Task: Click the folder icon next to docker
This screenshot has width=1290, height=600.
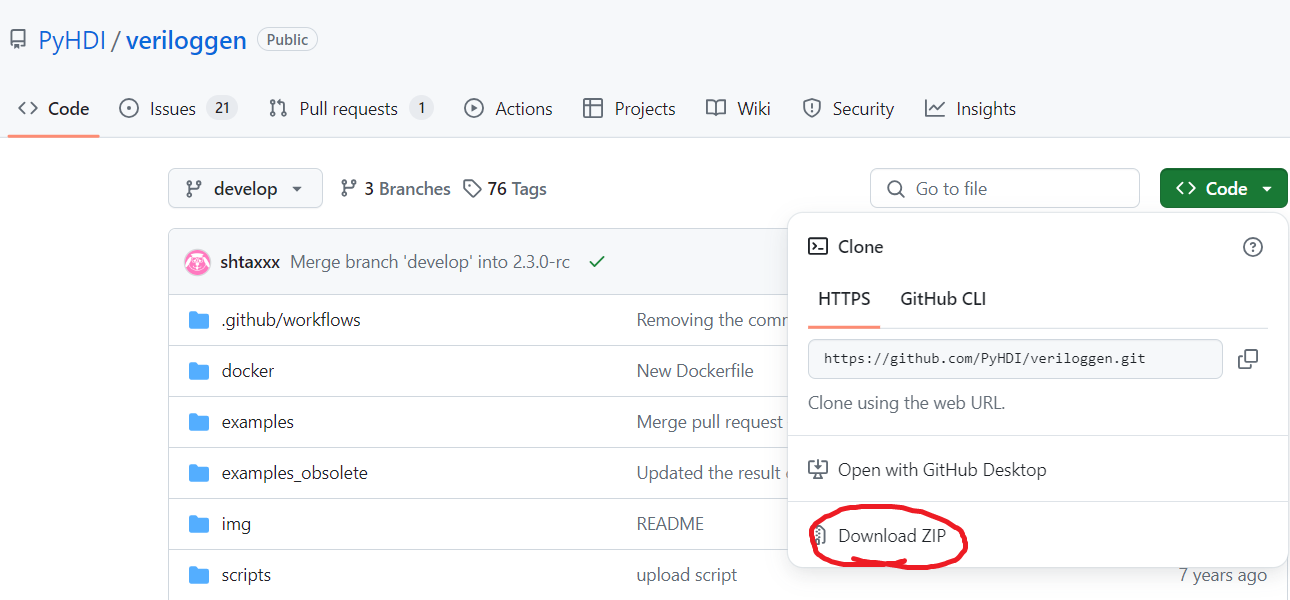Action: [199, 371]
